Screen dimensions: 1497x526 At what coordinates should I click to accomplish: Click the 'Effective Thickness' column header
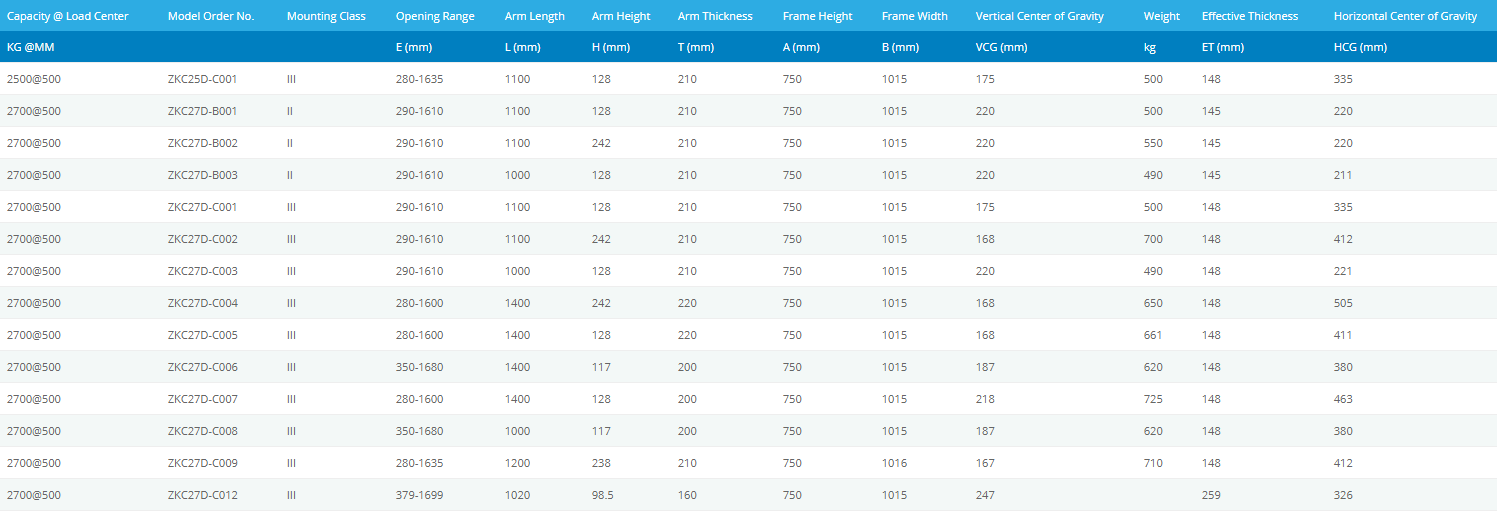click(1250, 16)
